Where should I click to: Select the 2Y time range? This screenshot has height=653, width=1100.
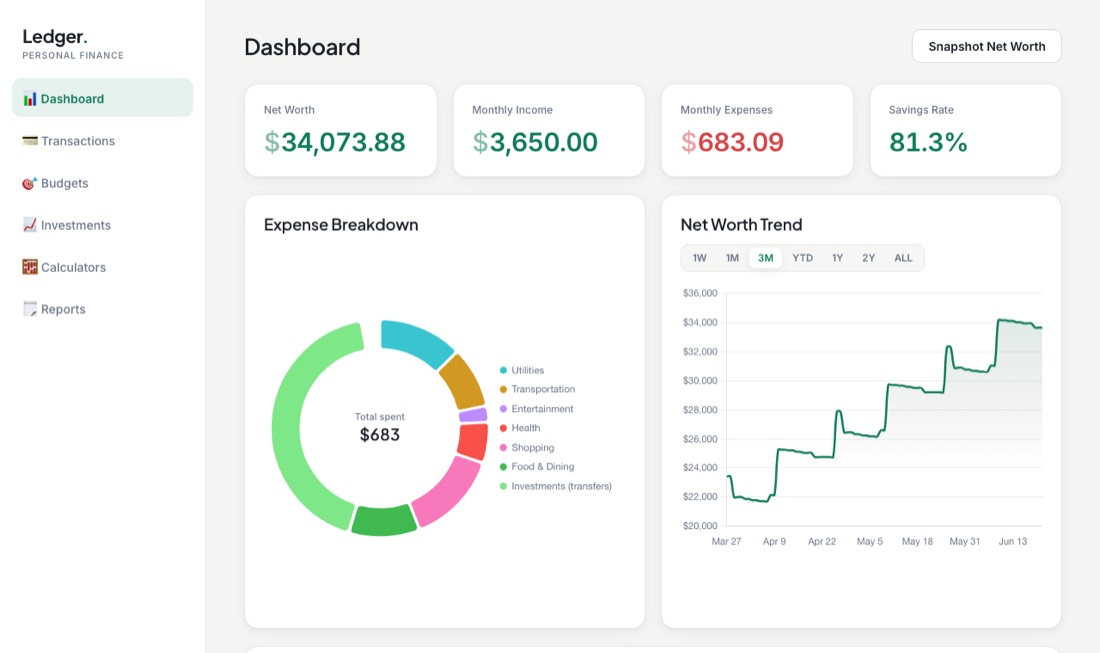point(868,258)
